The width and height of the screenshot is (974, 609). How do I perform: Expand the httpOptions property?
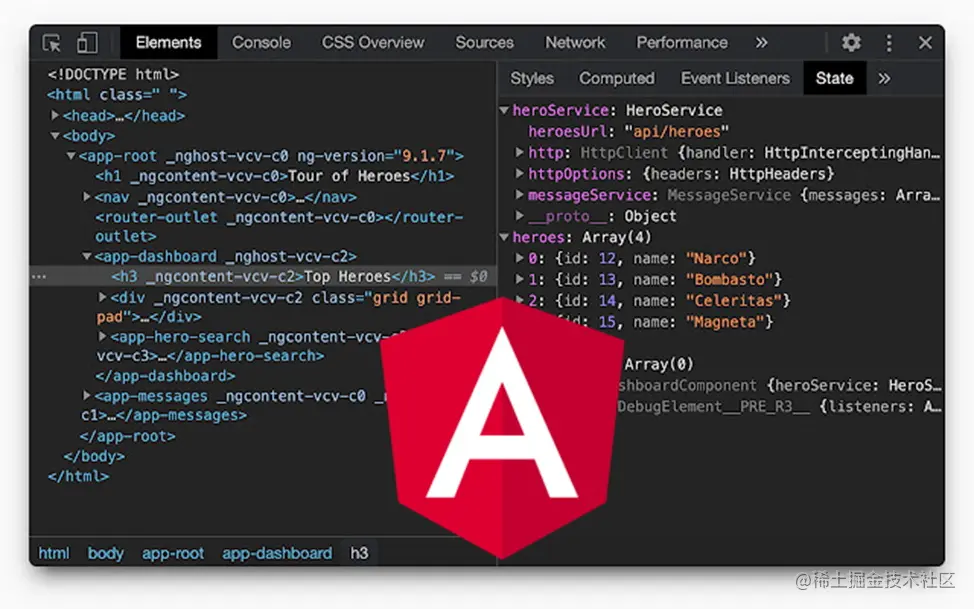tap(519, 173)
